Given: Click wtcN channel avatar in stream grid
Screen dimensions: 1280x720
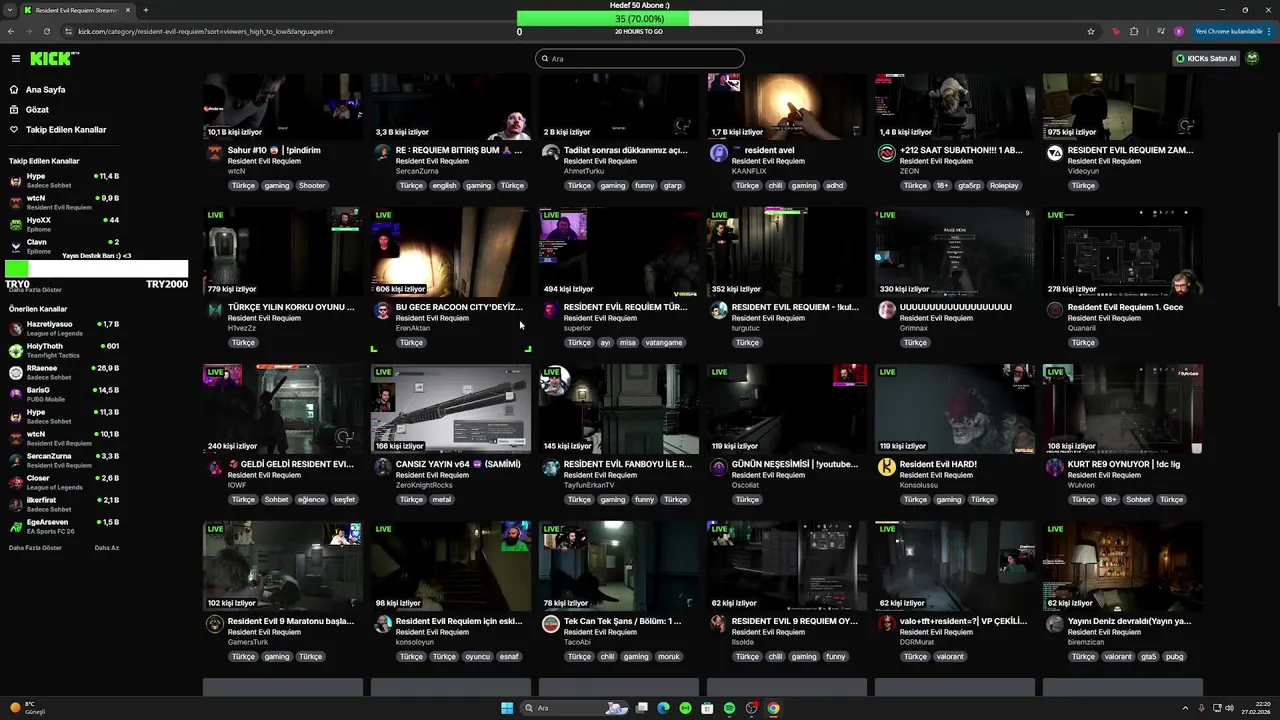Looking at the screenshot, I should tap(214, 153).
